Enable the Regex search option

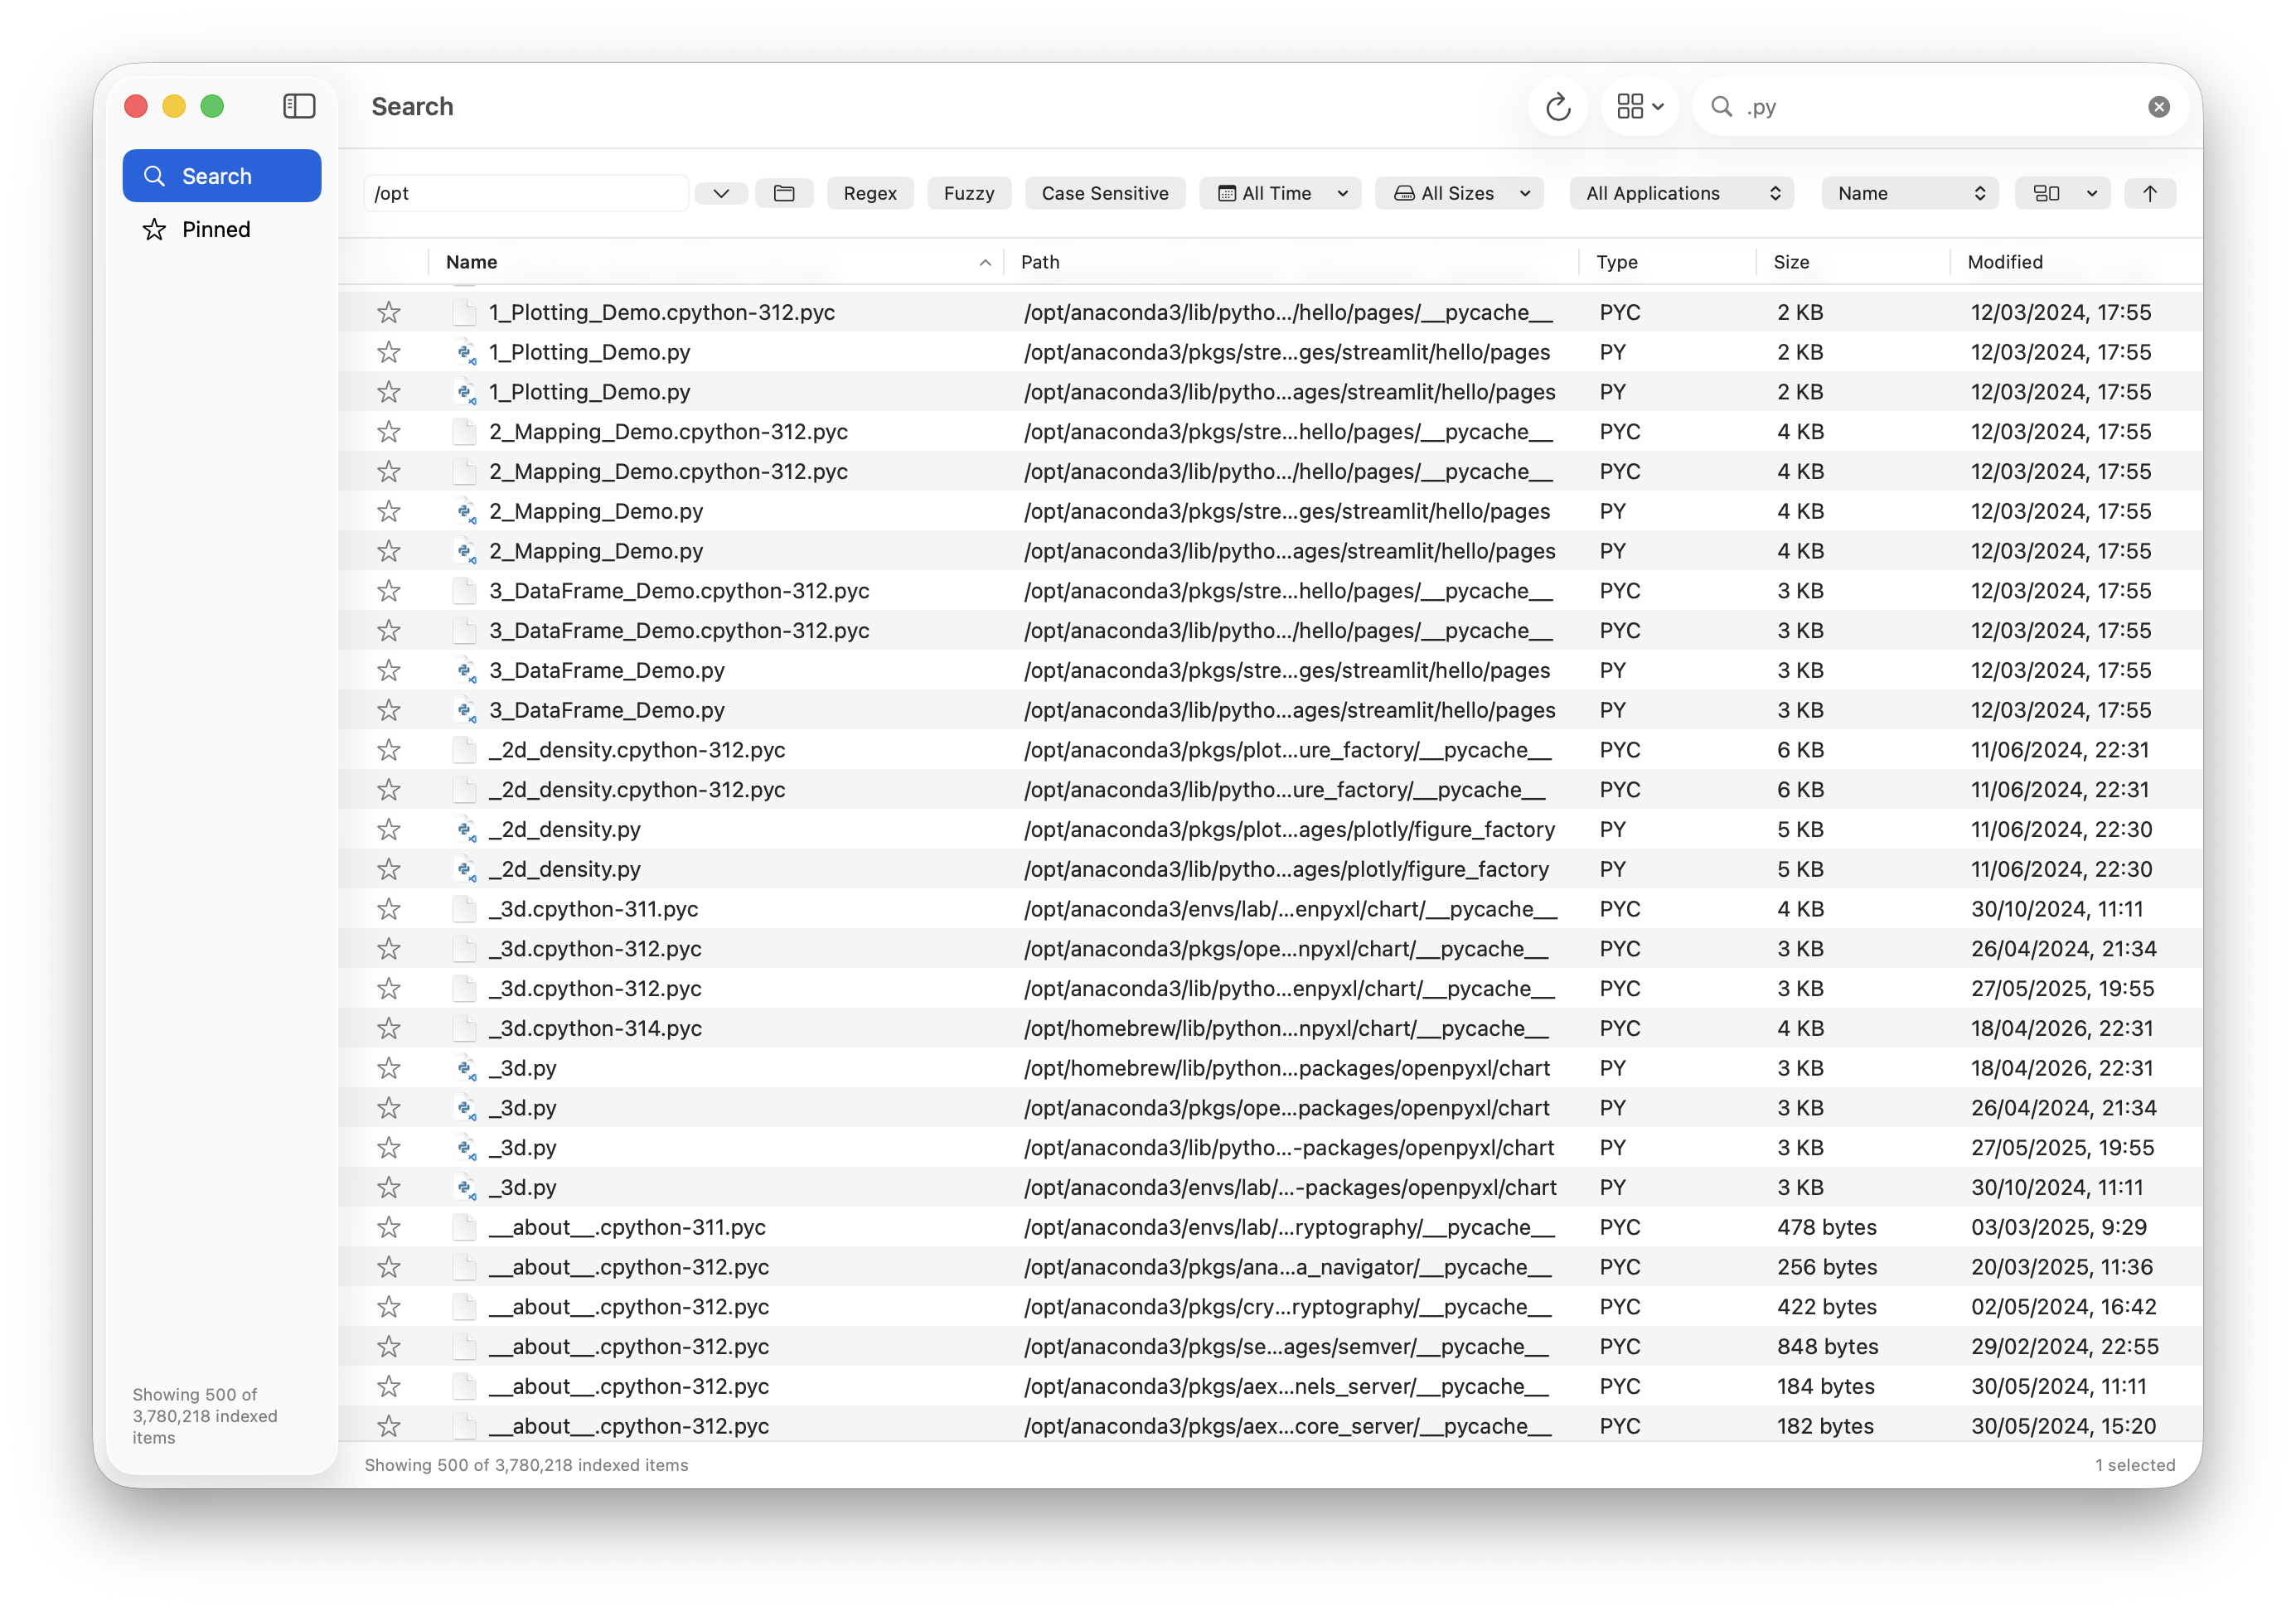[869, 193]
